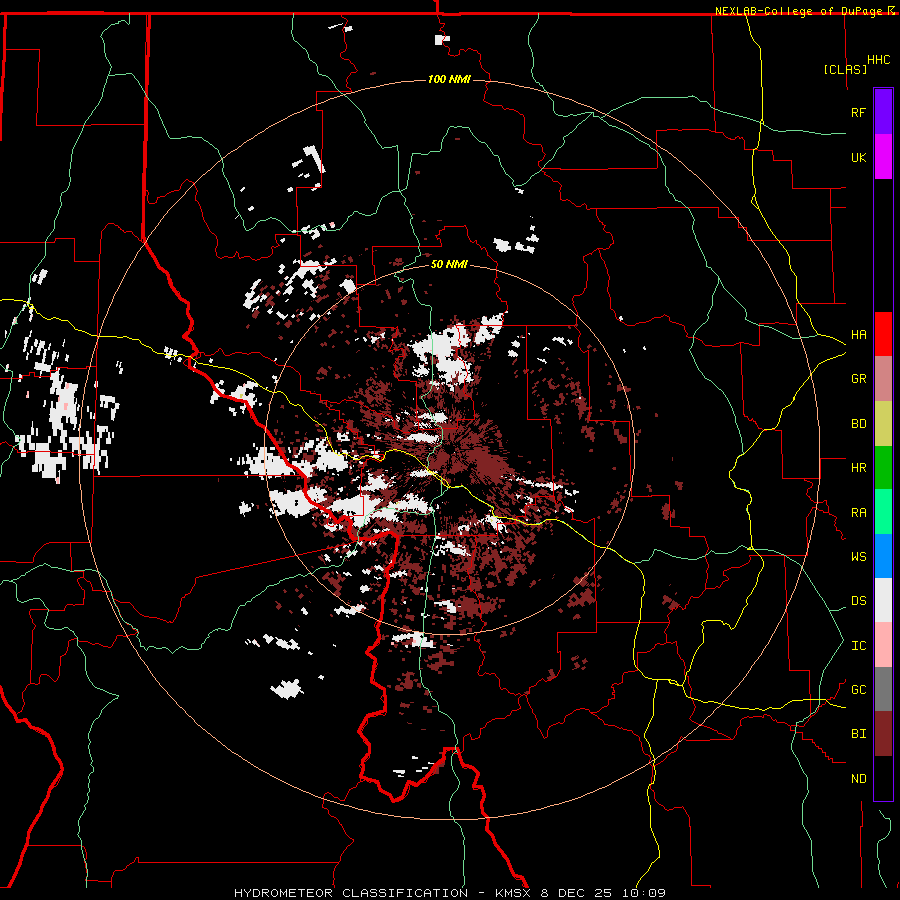Click the 50 NMI range ring label

pos(449,264)
